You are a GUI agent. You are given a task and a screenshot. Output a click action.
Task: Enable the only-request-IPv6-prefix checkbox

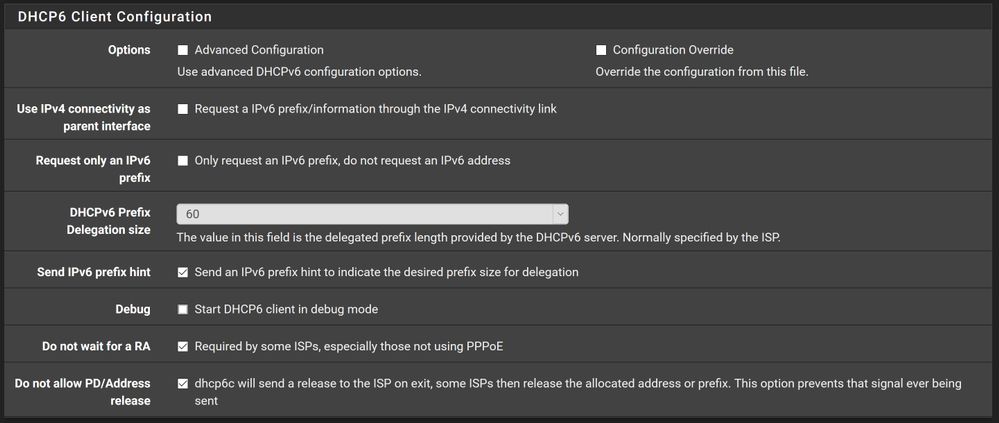[183, 160]
